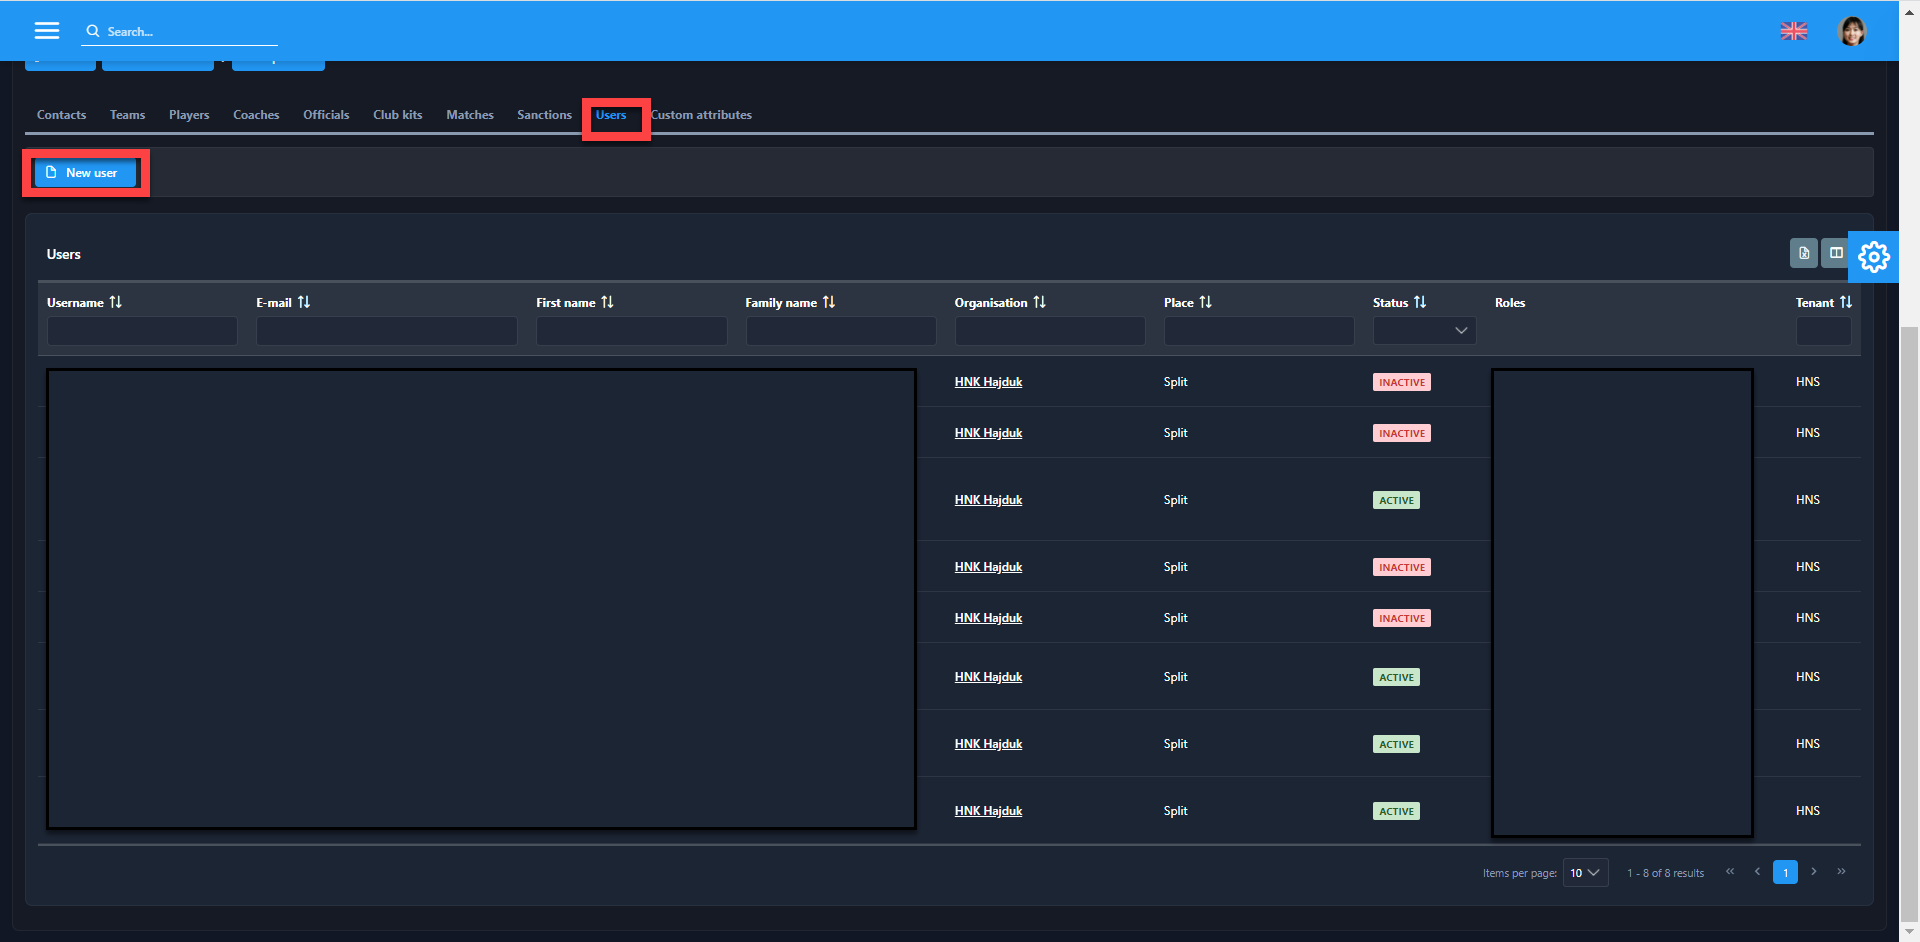1920x942 pixels.
Task: Export the users table to Excel
Action: pos(1803,253)
